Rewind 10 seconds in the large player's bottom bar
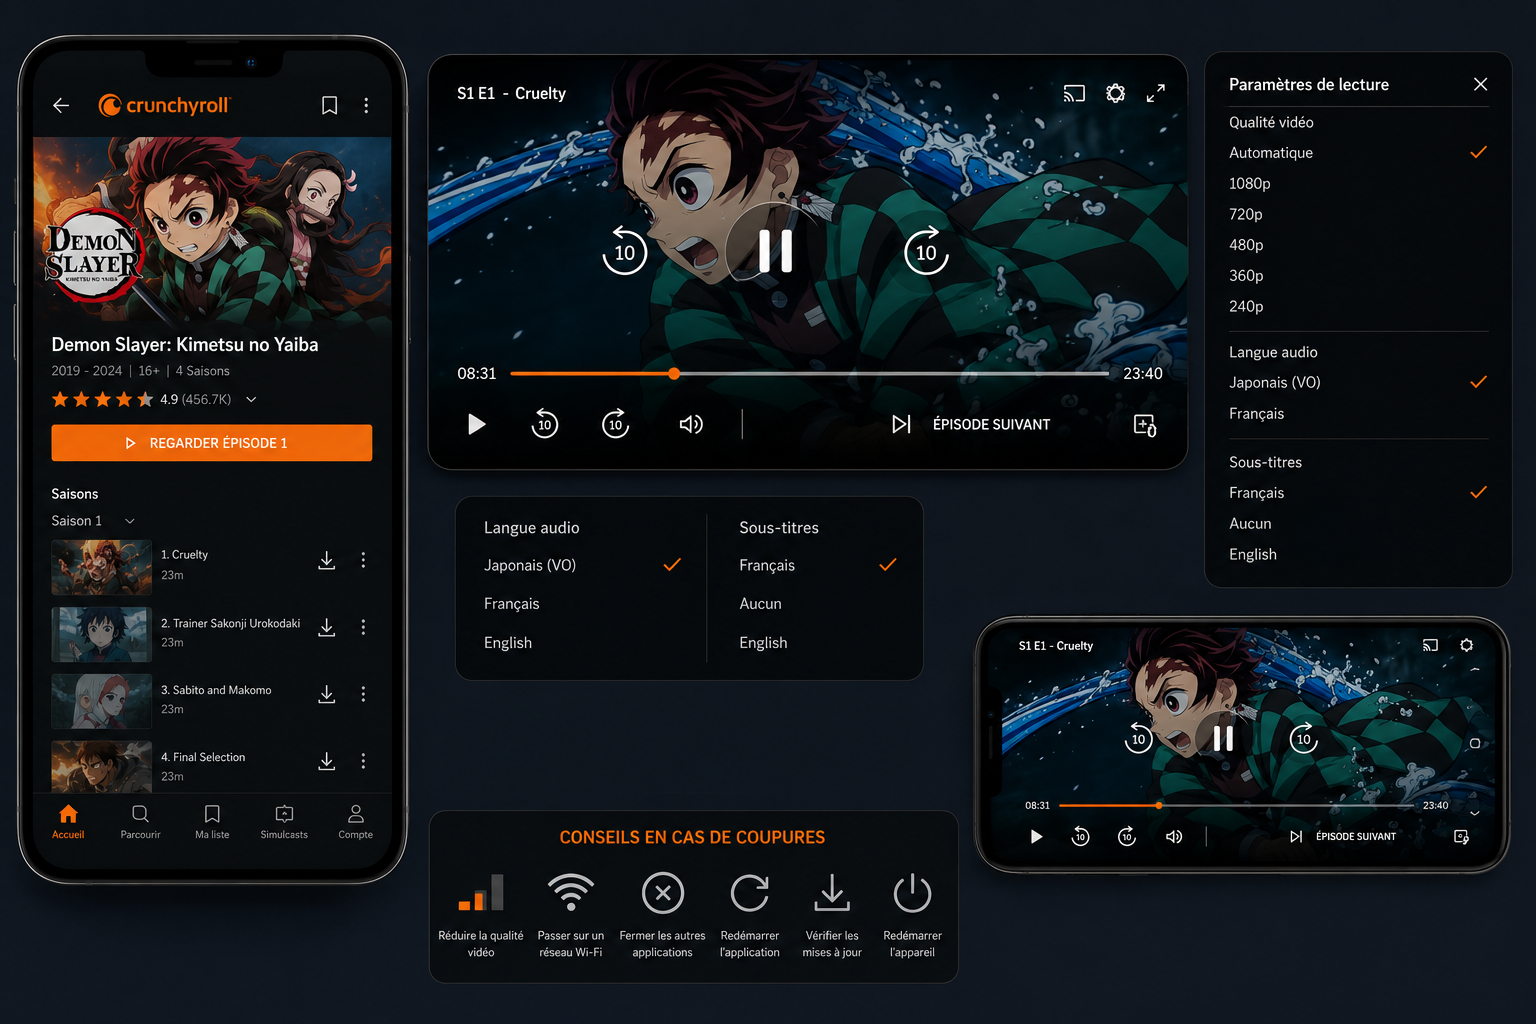This screenshot has width=1536, height=1024. (544, 424)
